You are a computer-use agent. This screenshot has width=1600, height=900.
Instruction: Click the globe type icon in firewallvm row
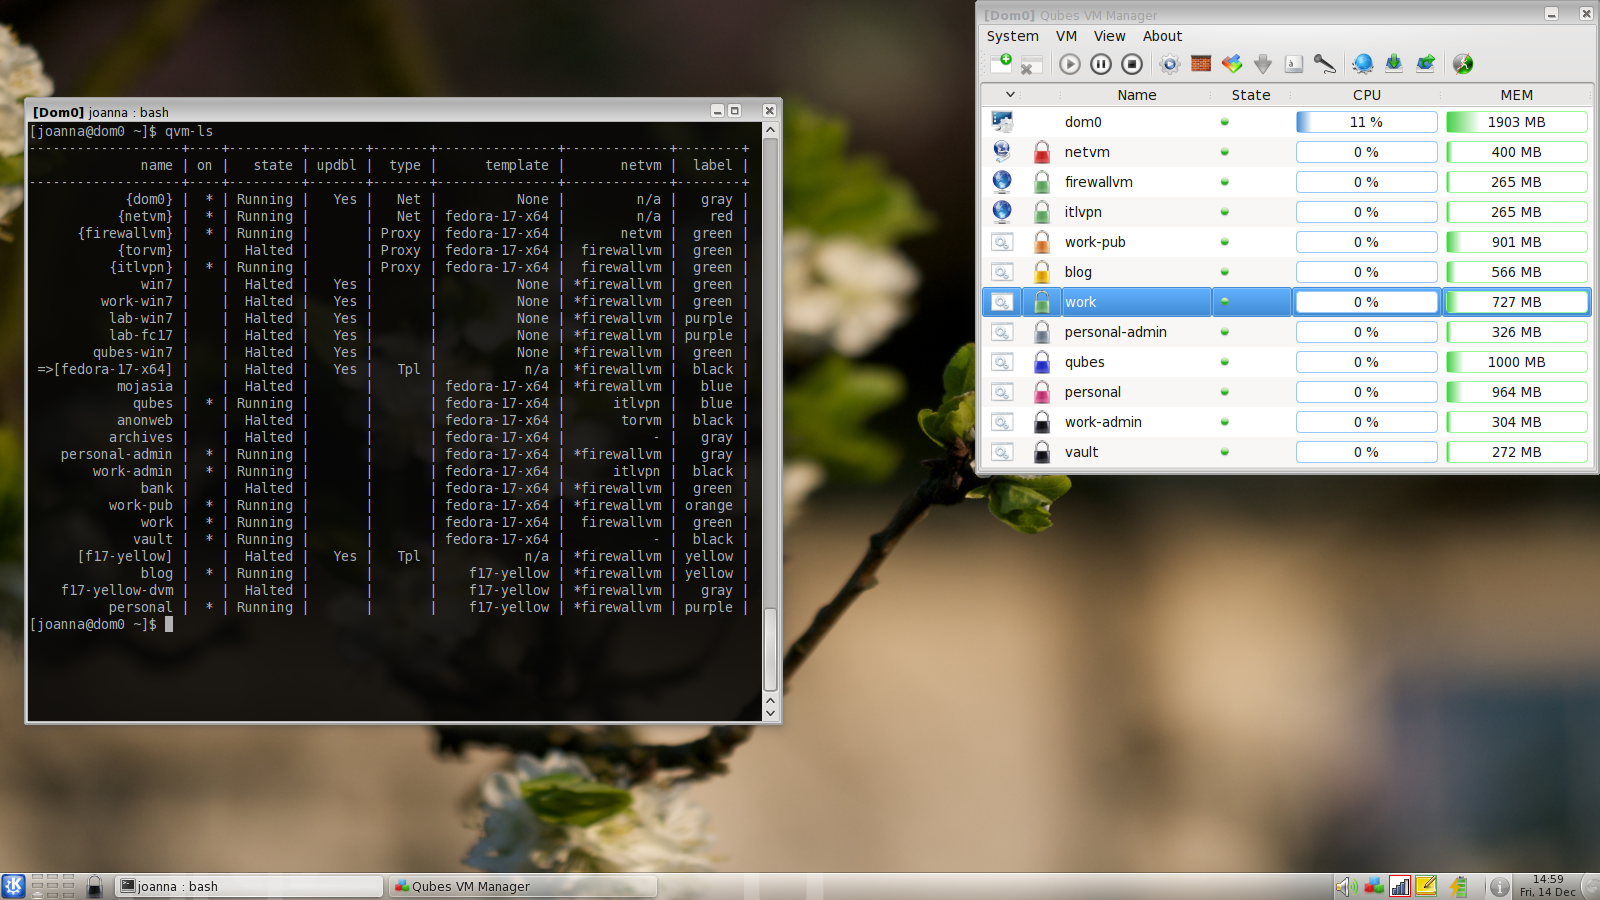point(1002,181)
